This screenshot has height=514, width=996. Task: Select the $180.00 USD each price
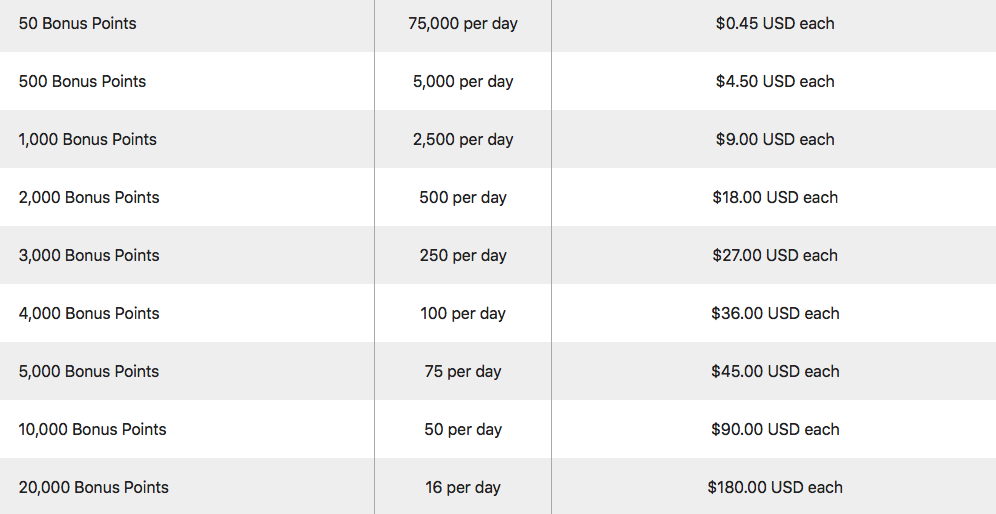pos(775,487)
